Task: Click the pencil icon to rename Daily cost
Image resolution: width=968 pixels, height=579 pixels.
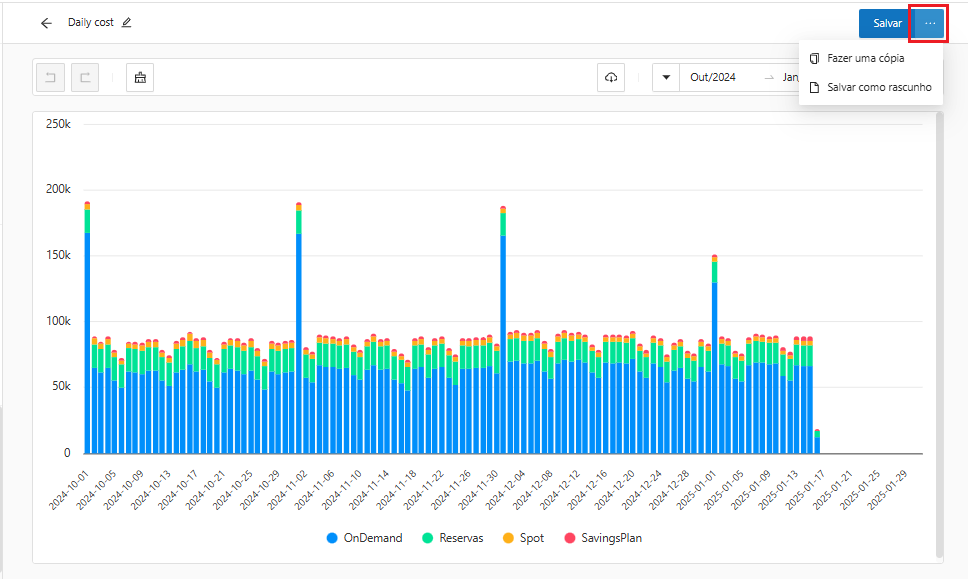Action: [126, 23]
